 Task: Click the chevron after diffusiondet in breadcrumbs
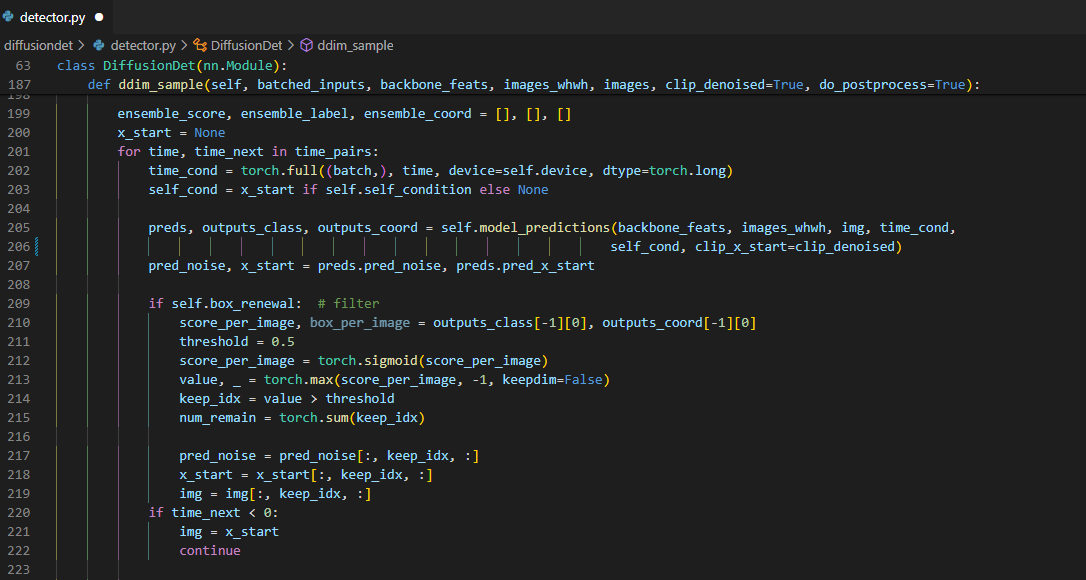click(x=80, y=46)
